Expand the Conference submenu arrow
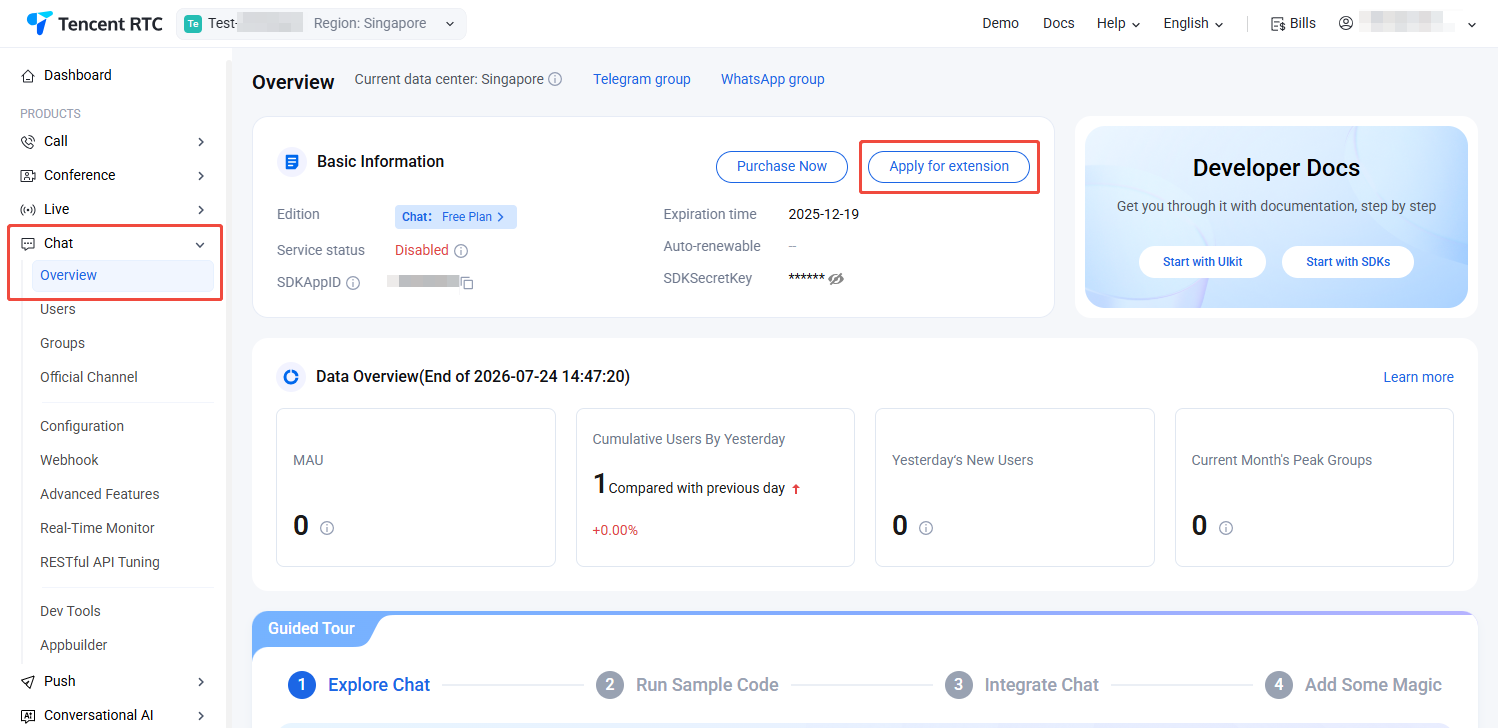Screen dimensions: 1498x728 point(201,176)
